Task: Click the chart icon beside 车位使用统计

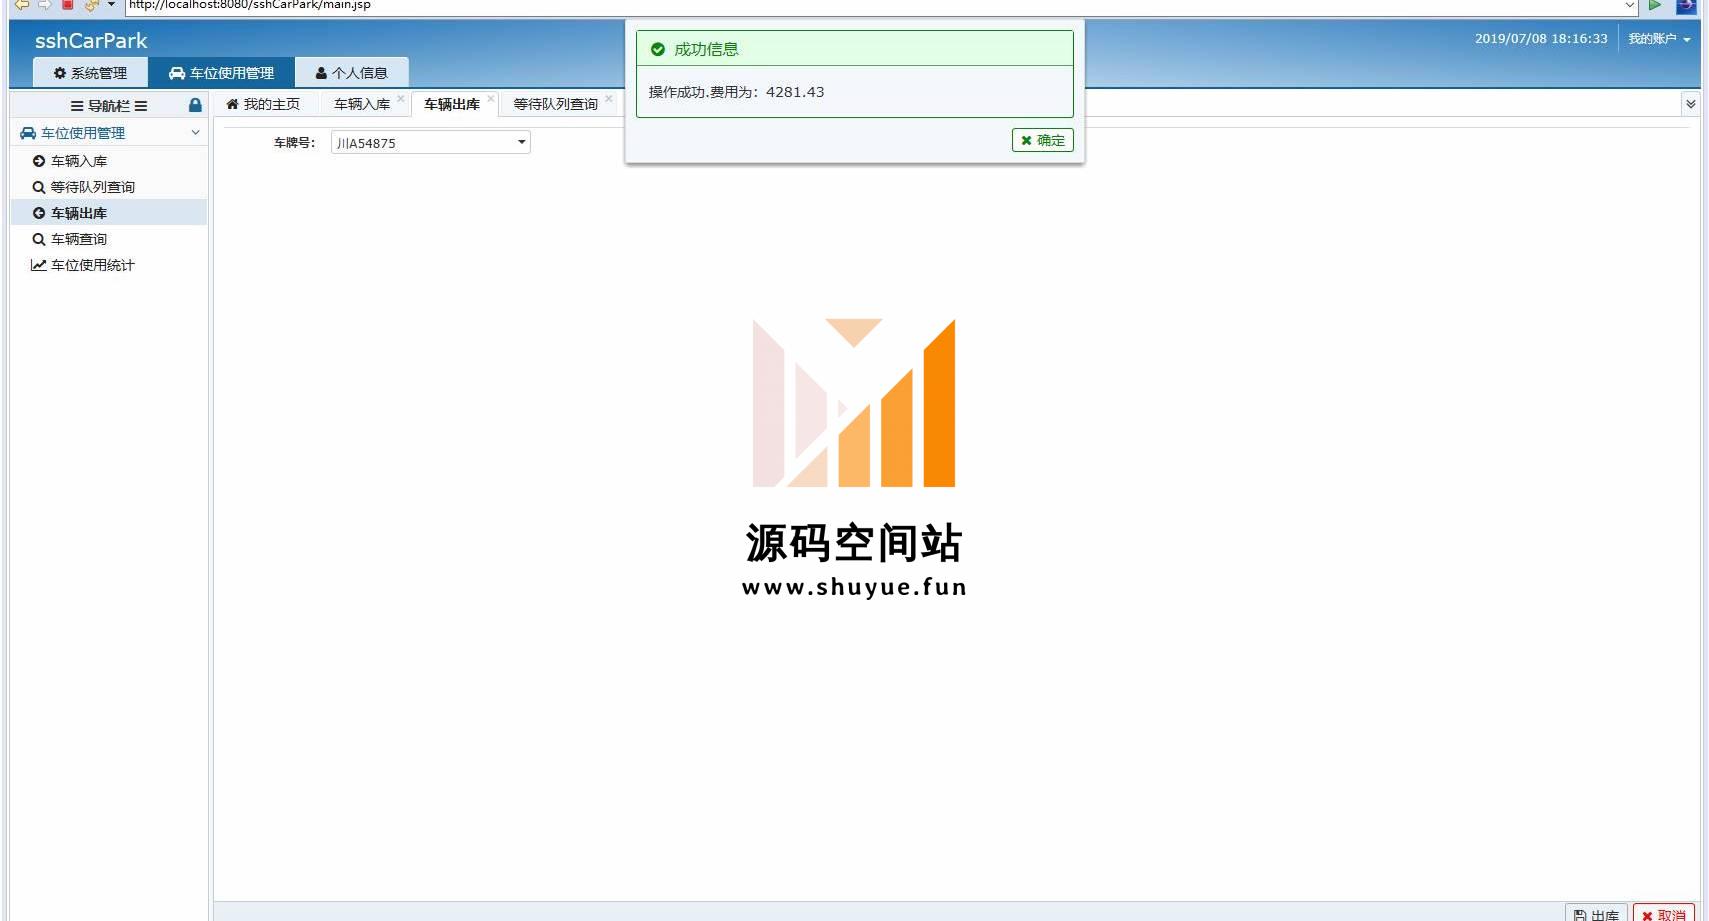Action: (38, 265)
